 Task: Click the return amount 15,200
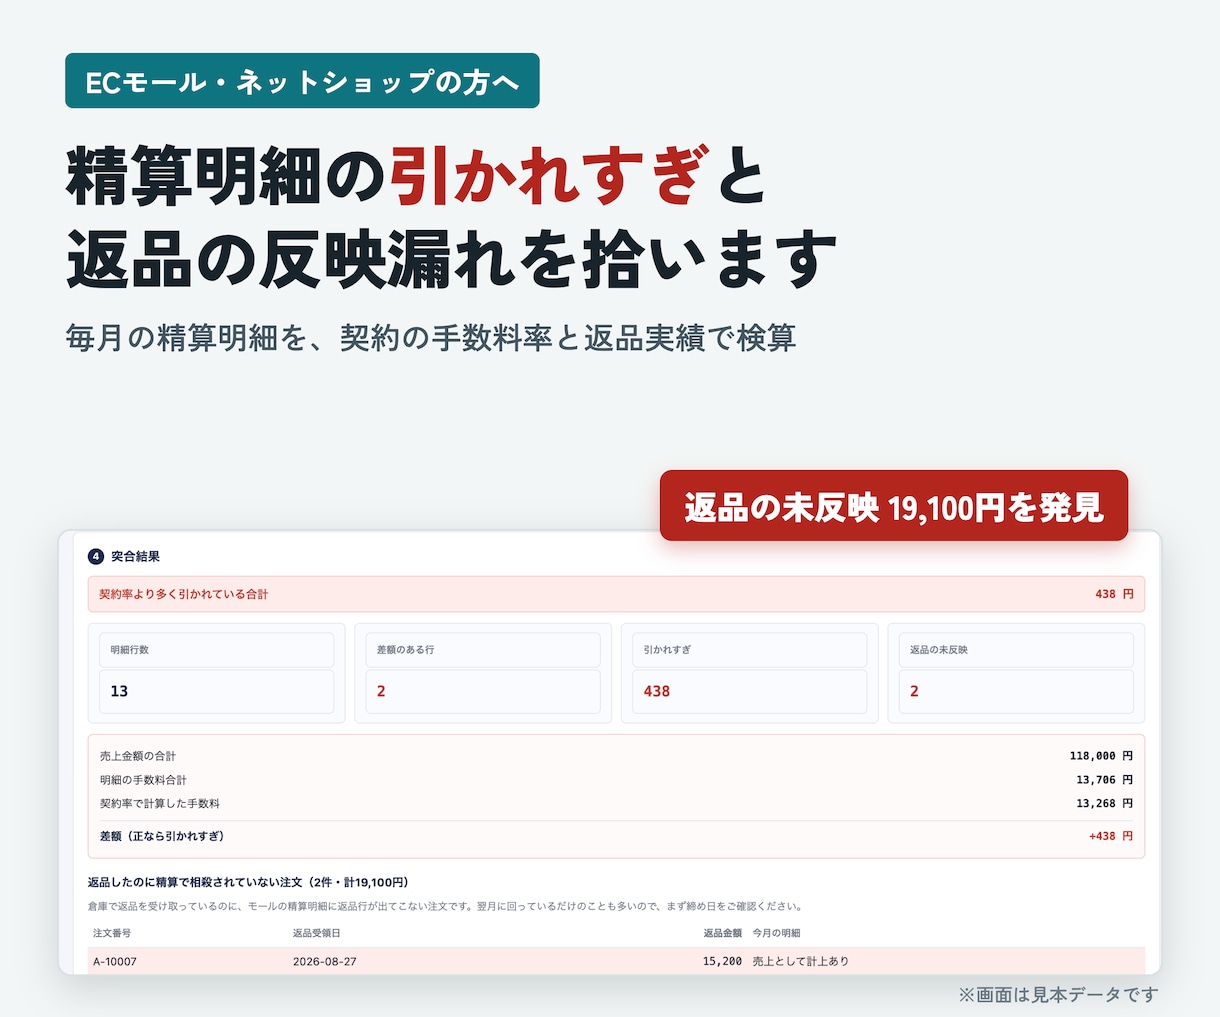coord(722,961)
